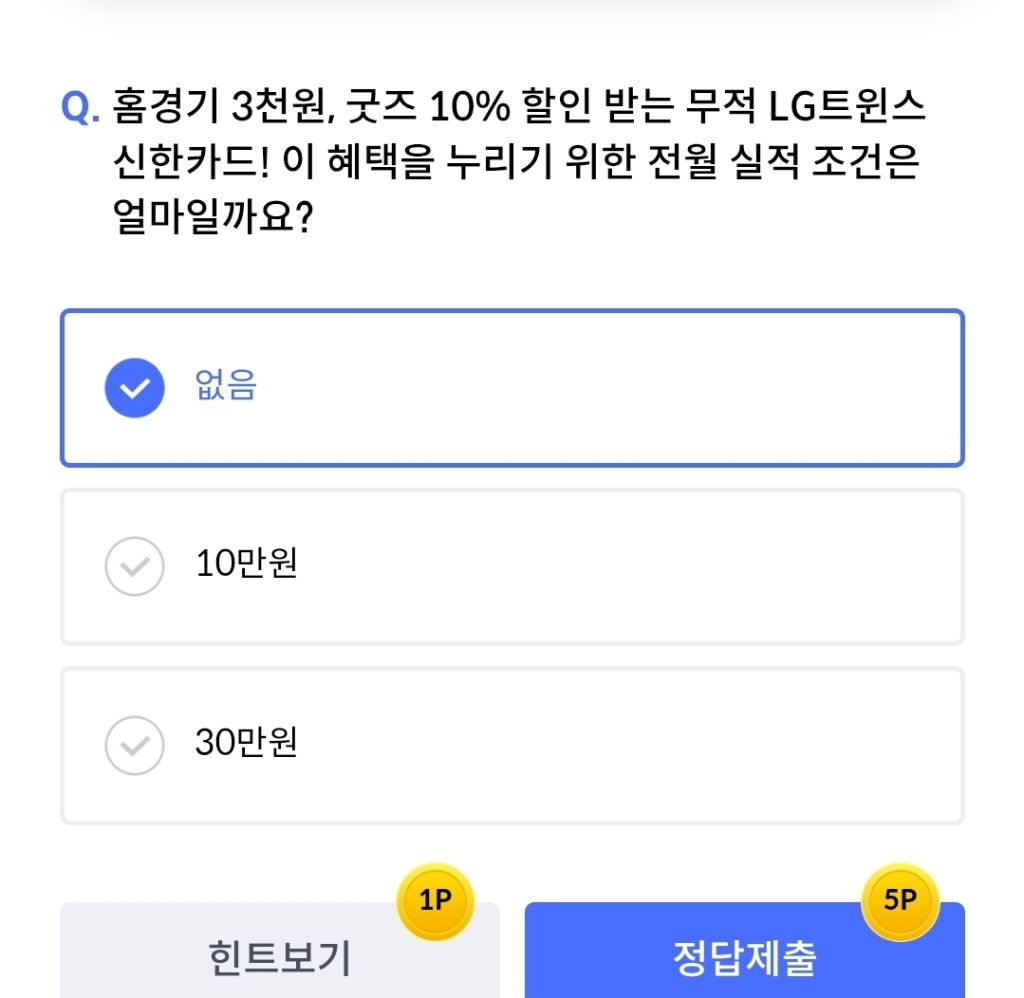Screen dimensions: 1024x998
Task: Click the blue Q. question marker
Action: (80, 108)
